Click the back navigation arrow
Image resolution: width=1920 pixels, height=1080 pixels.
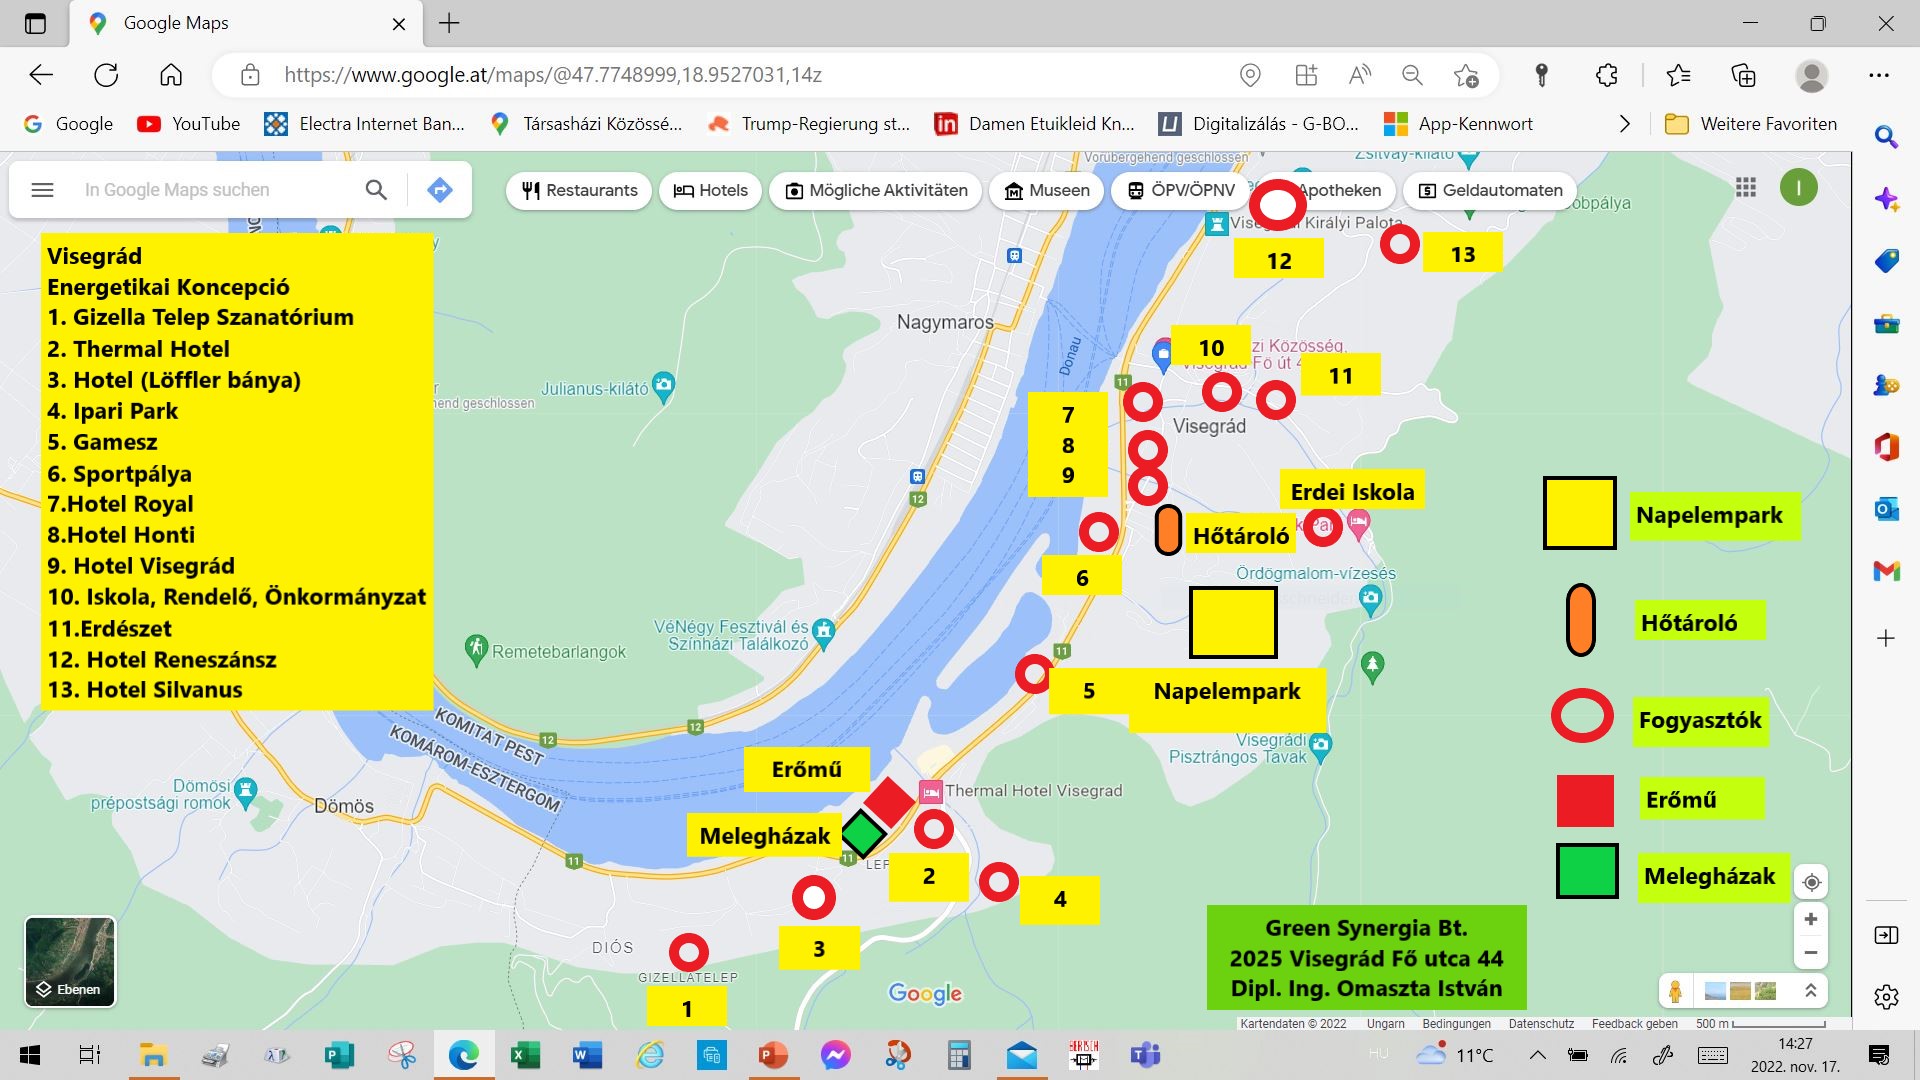click(x=41, y=75)
